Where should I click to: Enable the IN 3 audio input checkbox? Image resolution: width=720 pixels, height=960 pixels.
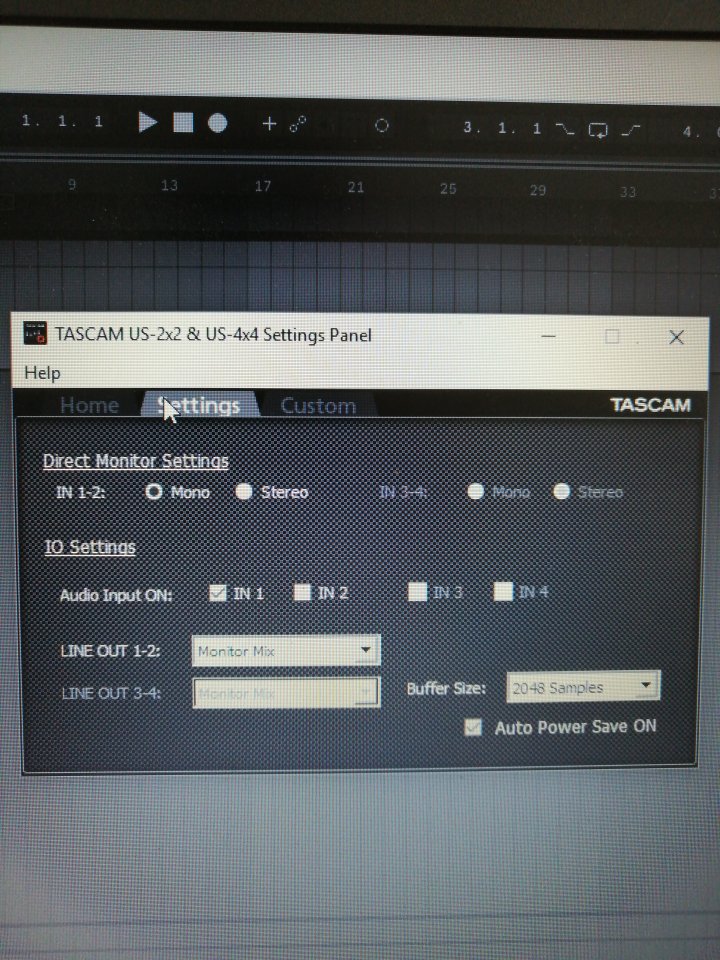click(417, 592)
